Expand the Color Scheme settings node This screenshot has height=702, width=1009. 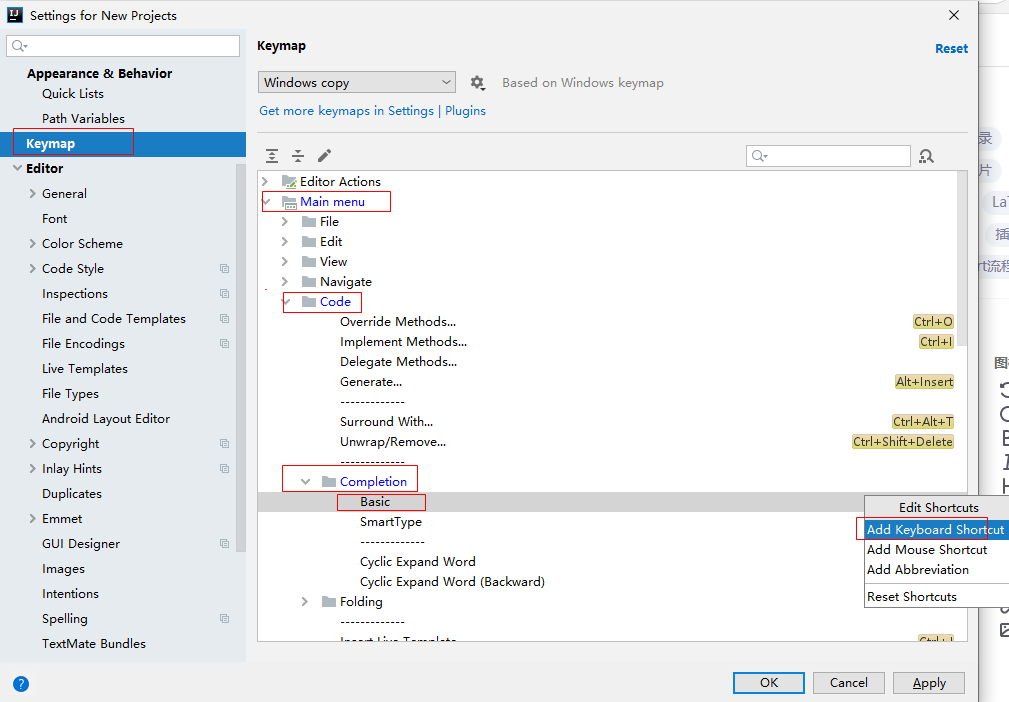(x=33, y=244)
